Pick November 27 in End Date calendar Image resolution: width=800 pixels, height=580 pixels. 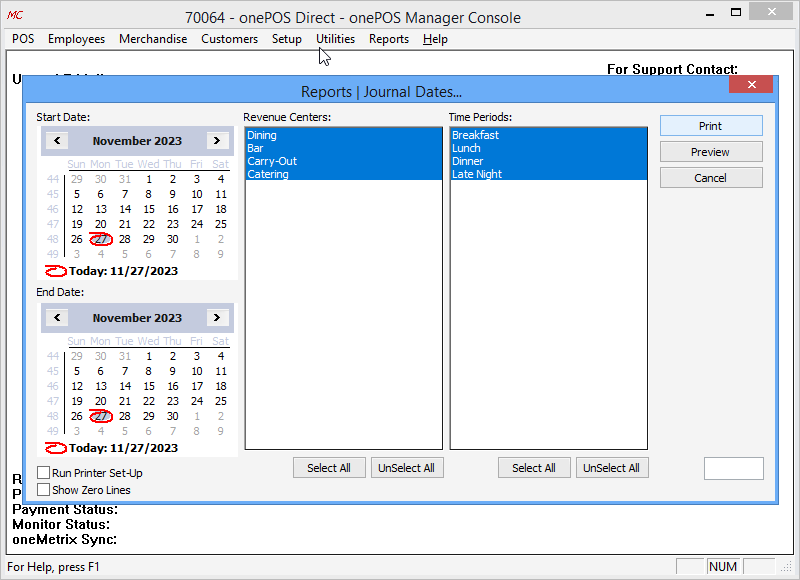coord(101,416)
